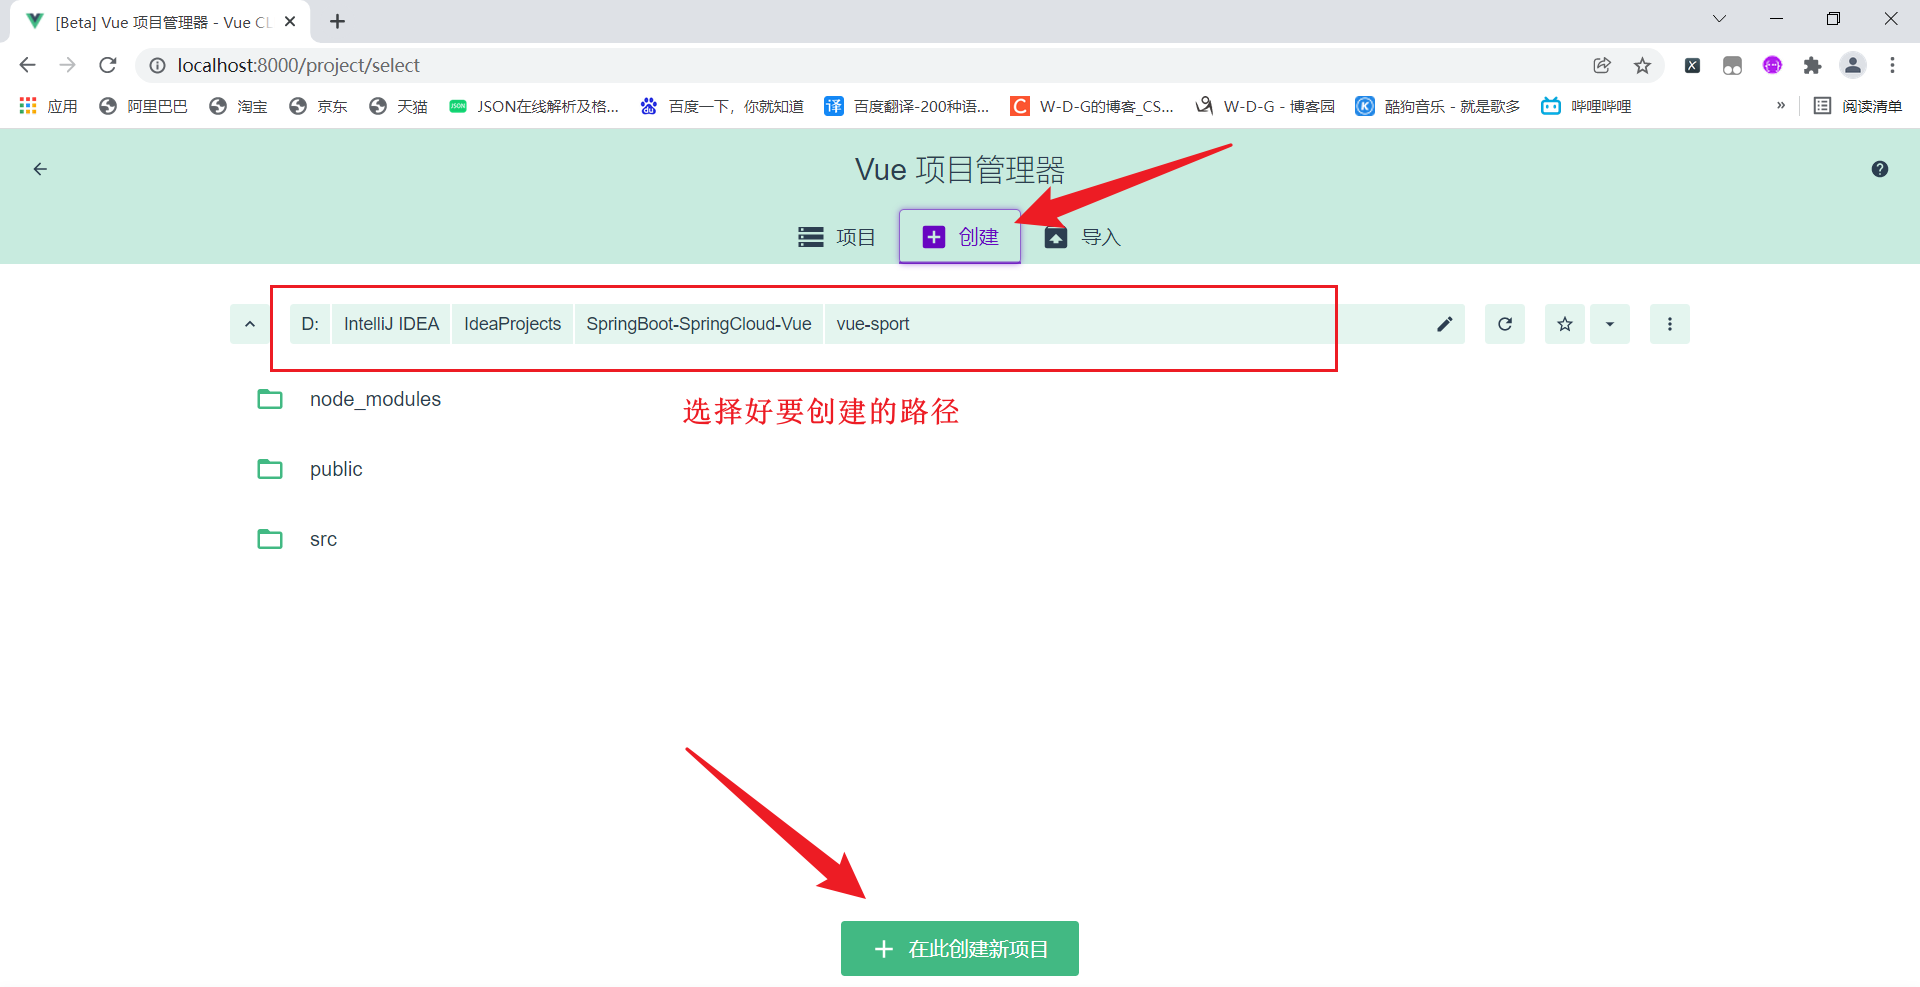Open the help question mark icon
The width and height of the screenshot is (1920, 987).
(1880, 168)
